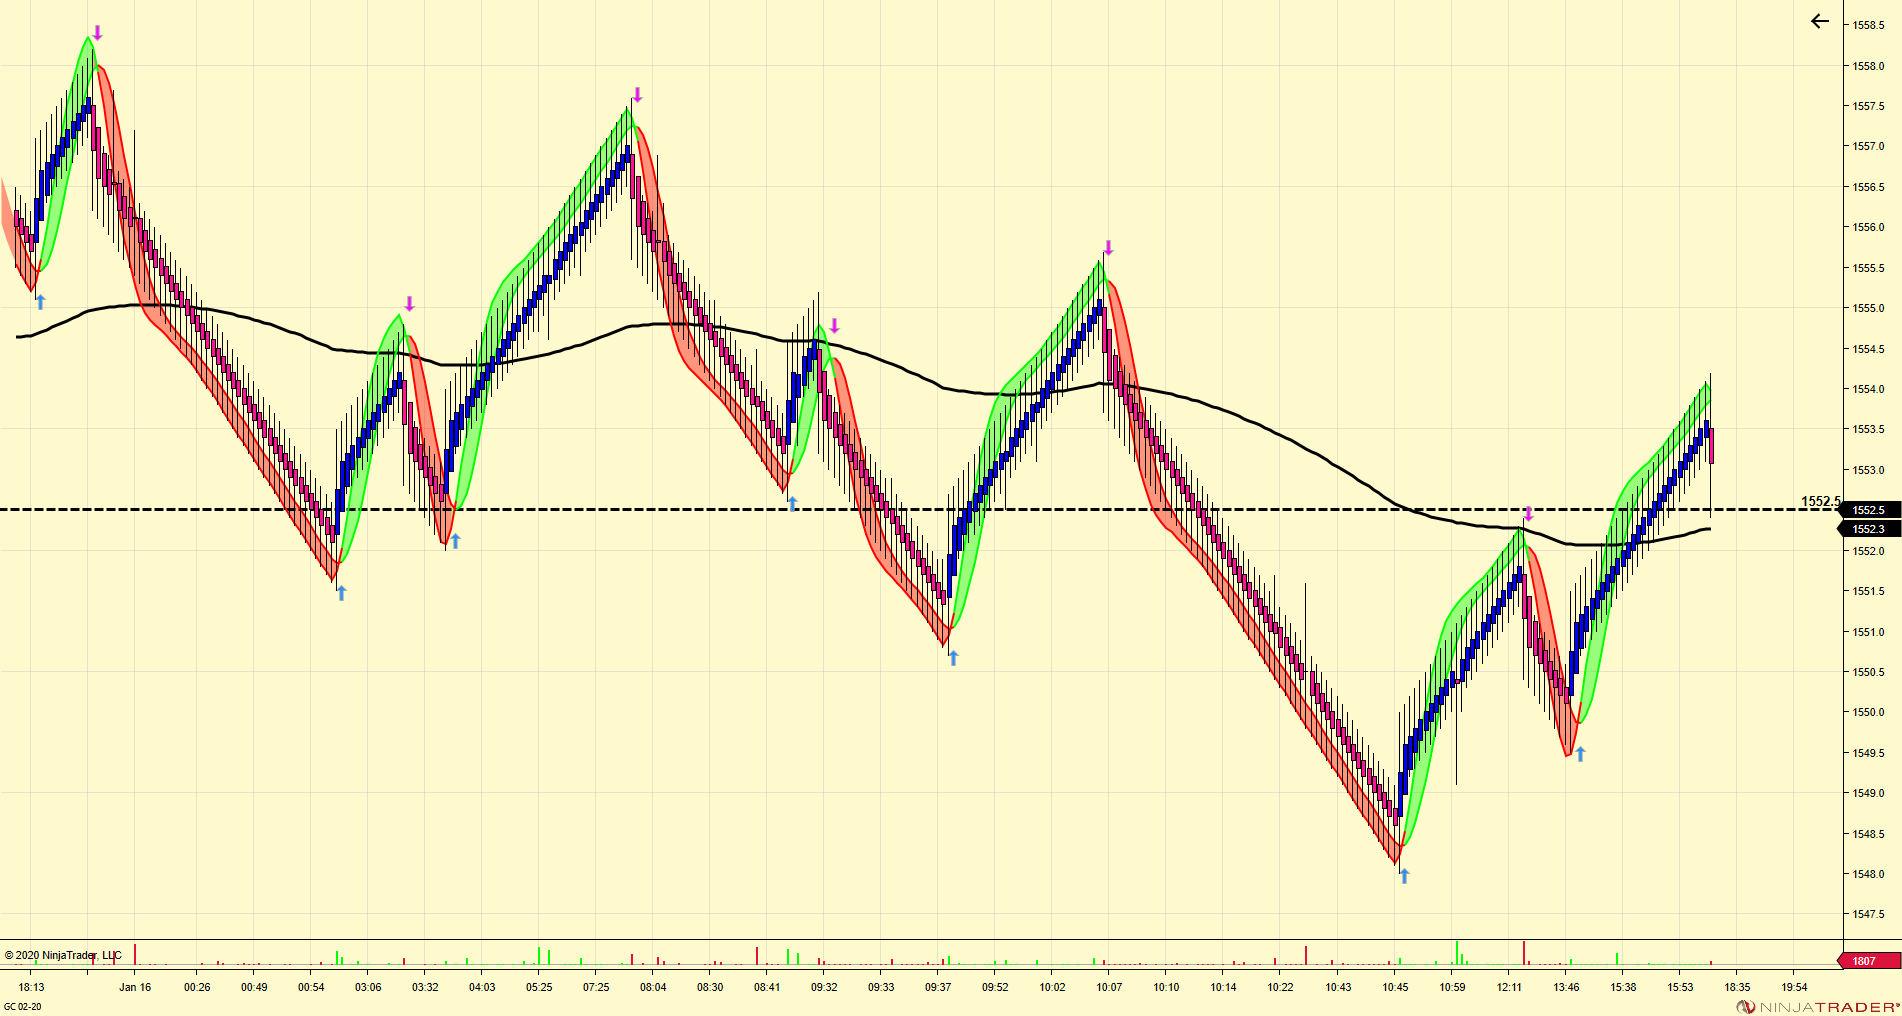Click the 05:25 time axis label
Image resolution: width=1902 pixels, height=1016 pixels.
point(539,987)
